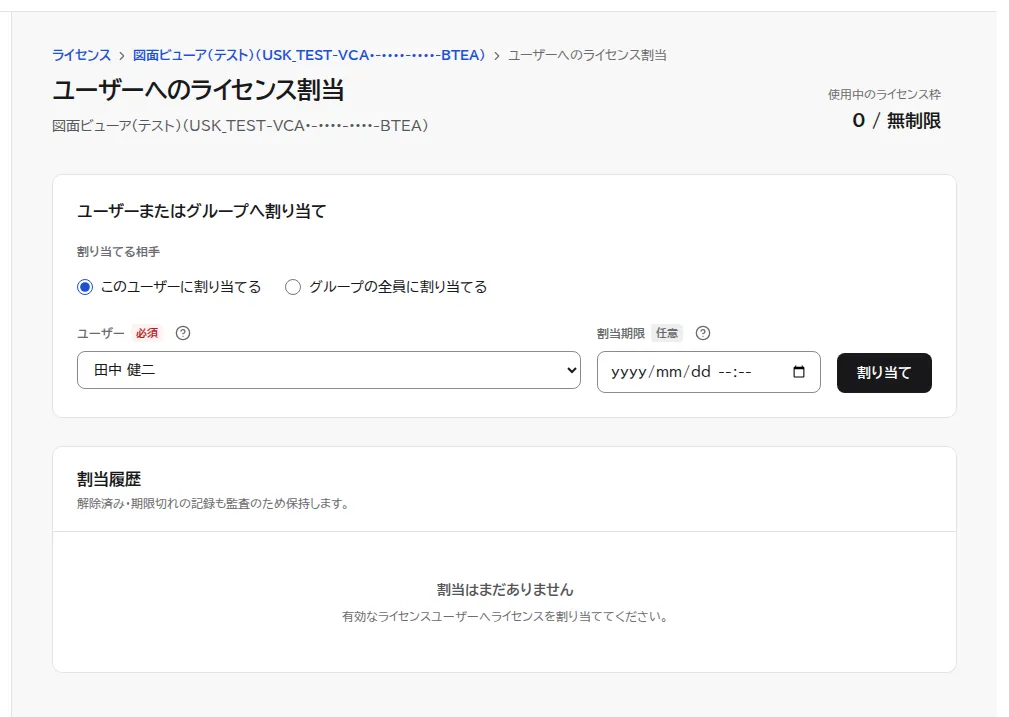Click the 使用中のライセンス枠 label
The image size is (1009, 717).
pos(884,95)
